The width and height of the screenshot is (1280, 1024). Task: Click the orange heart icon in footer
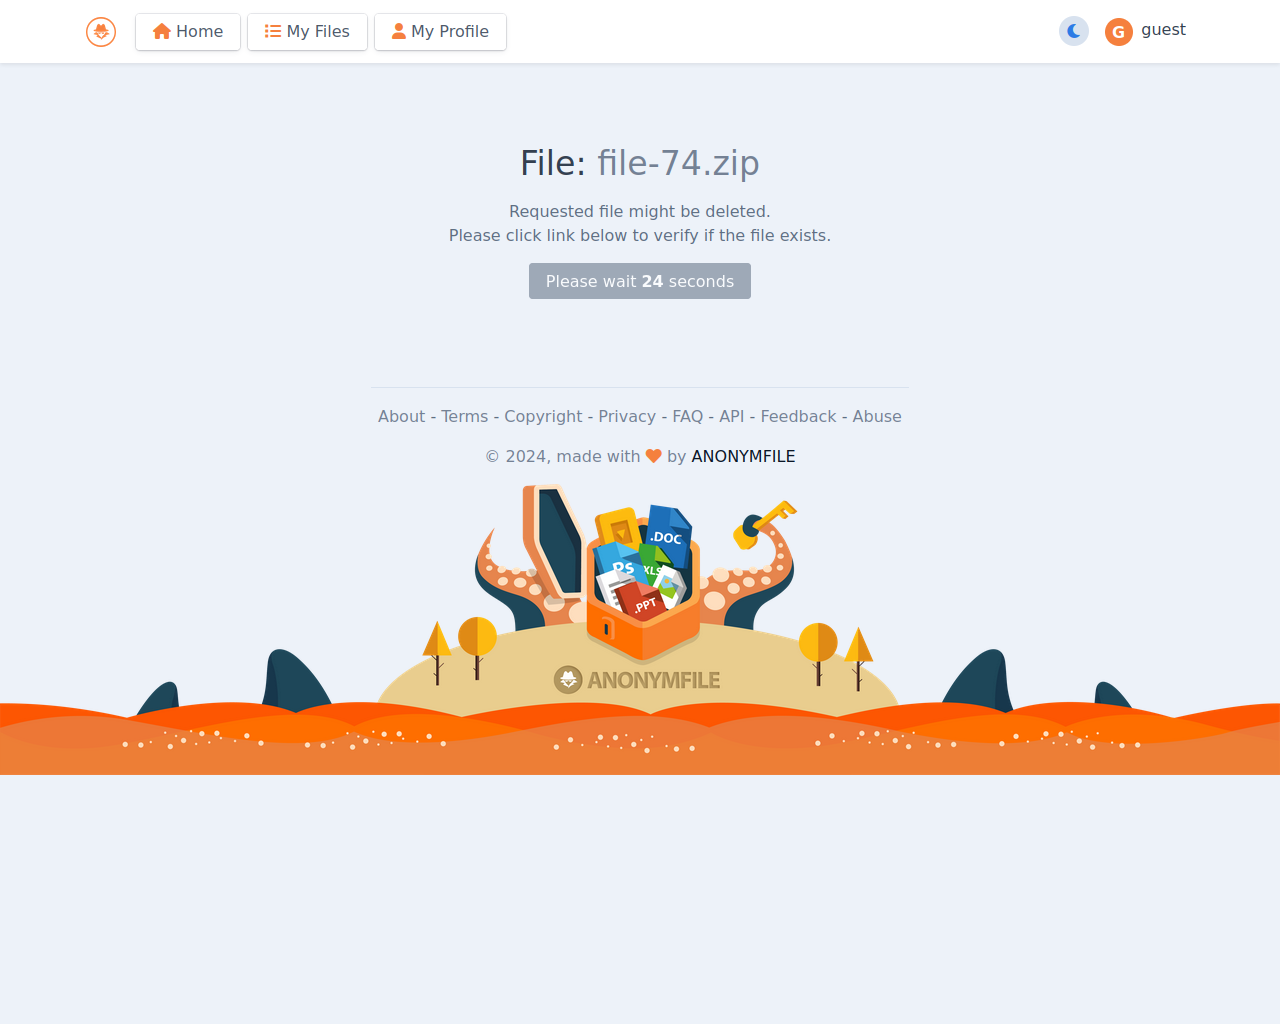[654, 456]
